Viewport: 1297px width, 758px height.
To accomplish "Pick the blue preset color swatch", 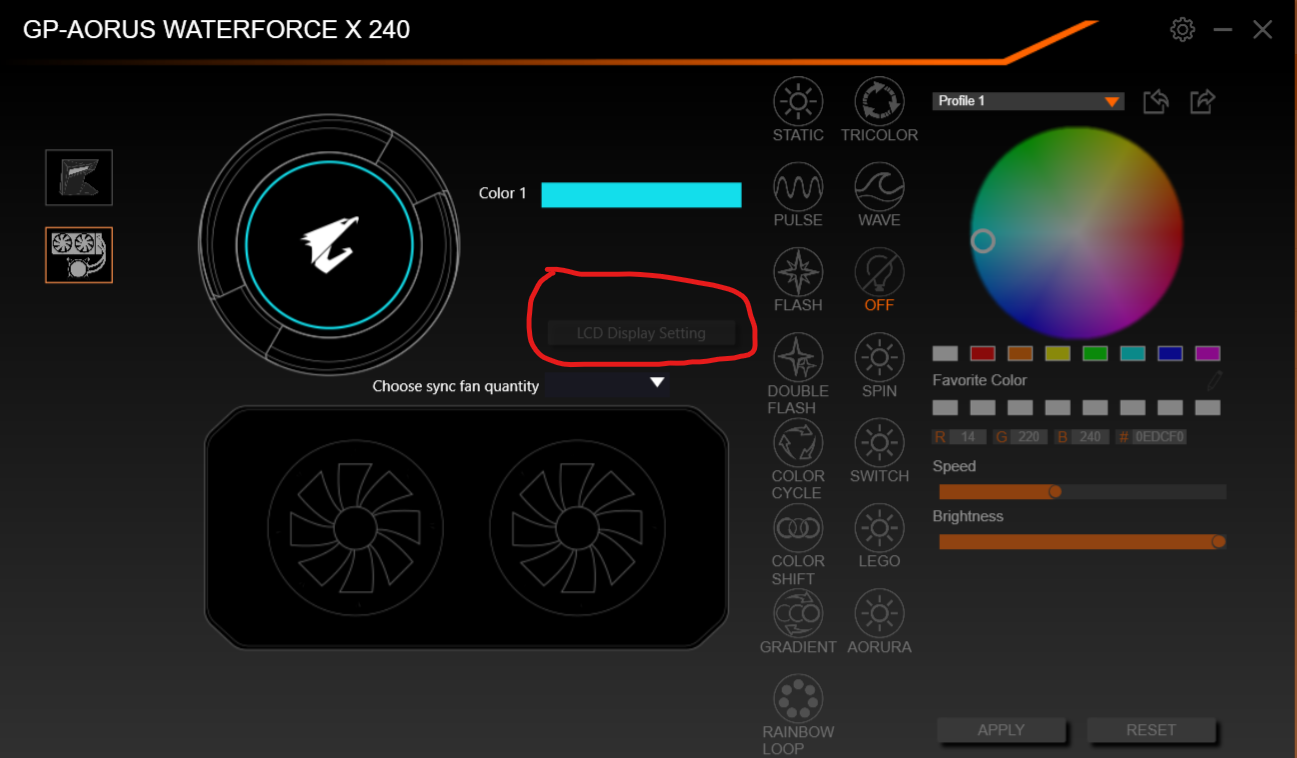I will [x=1170, y=353].
